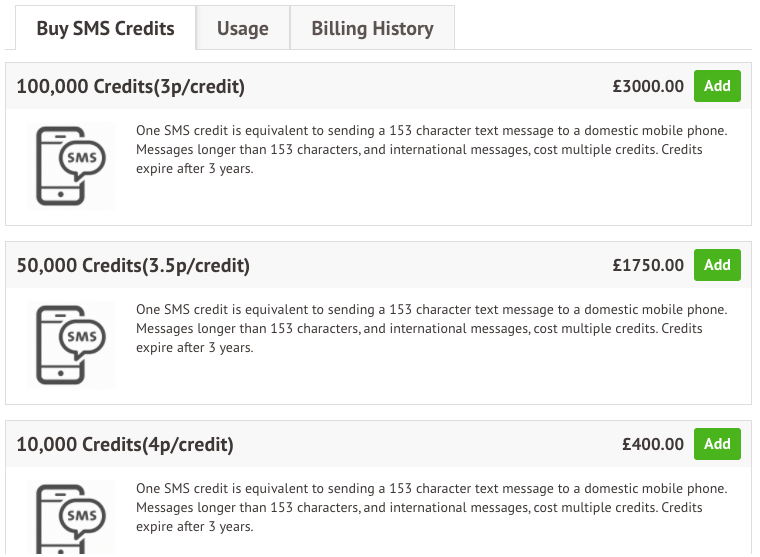Open the Usage tab

tap(243, 28)
